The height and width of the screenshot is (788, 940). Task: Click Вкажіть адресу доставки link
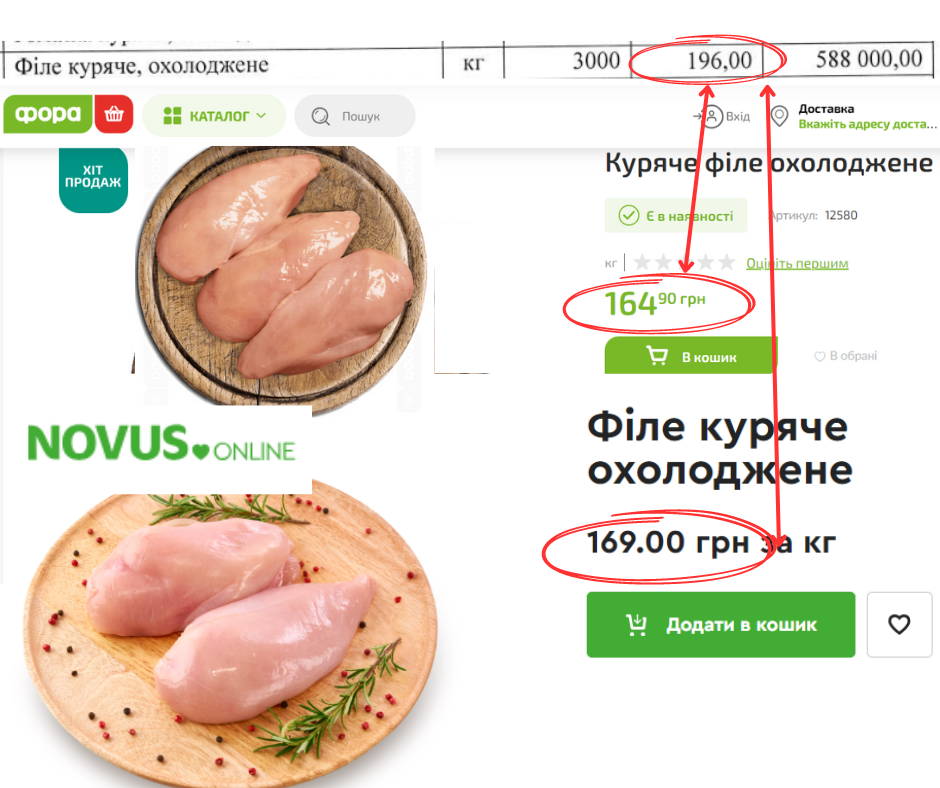[x=867, y=124]
